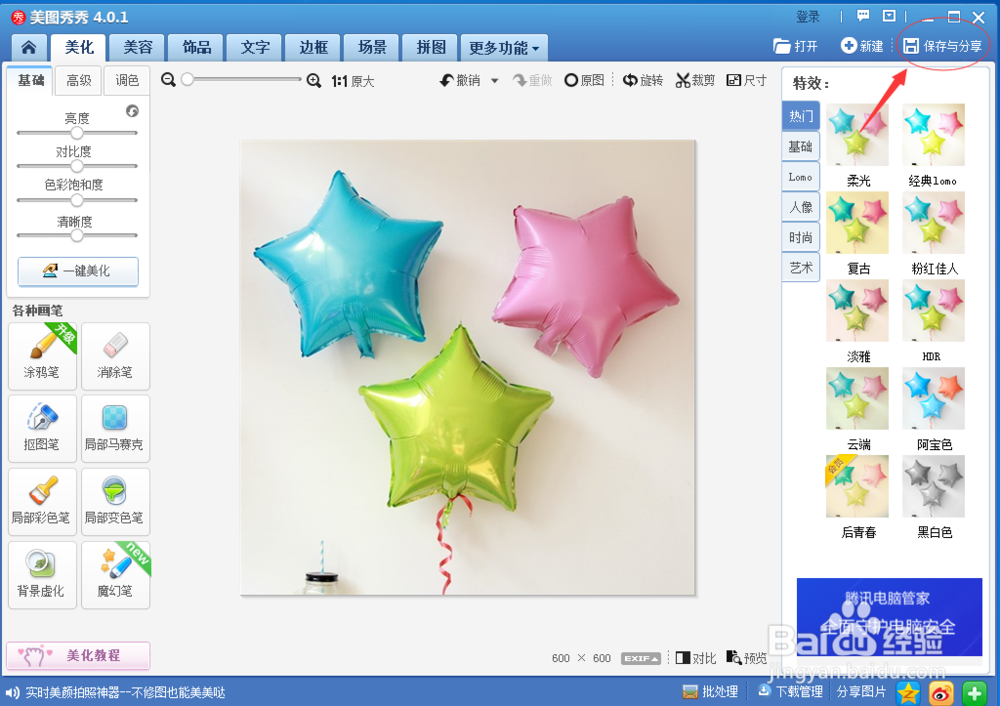Click 裁剪 crop tool
Viewport: 1000px width, 706px height.
click(x=695, y=80)
